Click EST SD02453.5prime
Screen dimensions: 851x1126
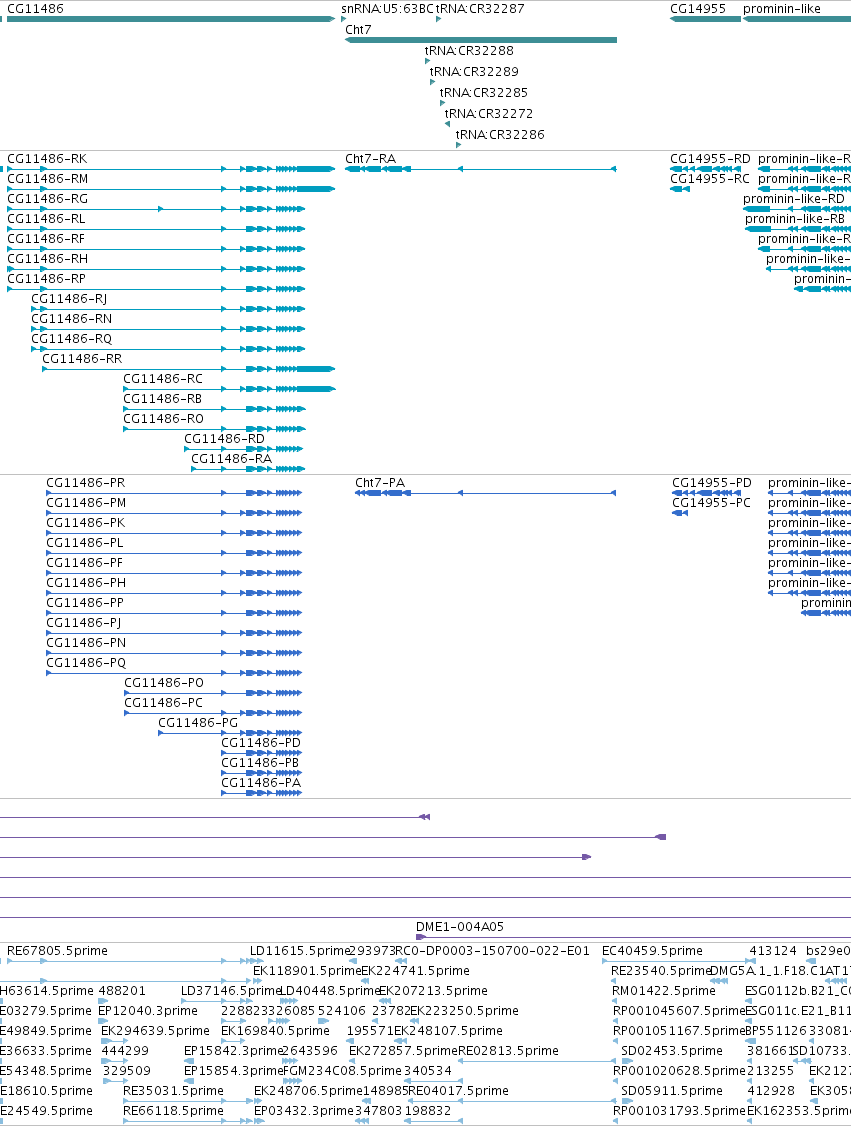point(671,1051)
